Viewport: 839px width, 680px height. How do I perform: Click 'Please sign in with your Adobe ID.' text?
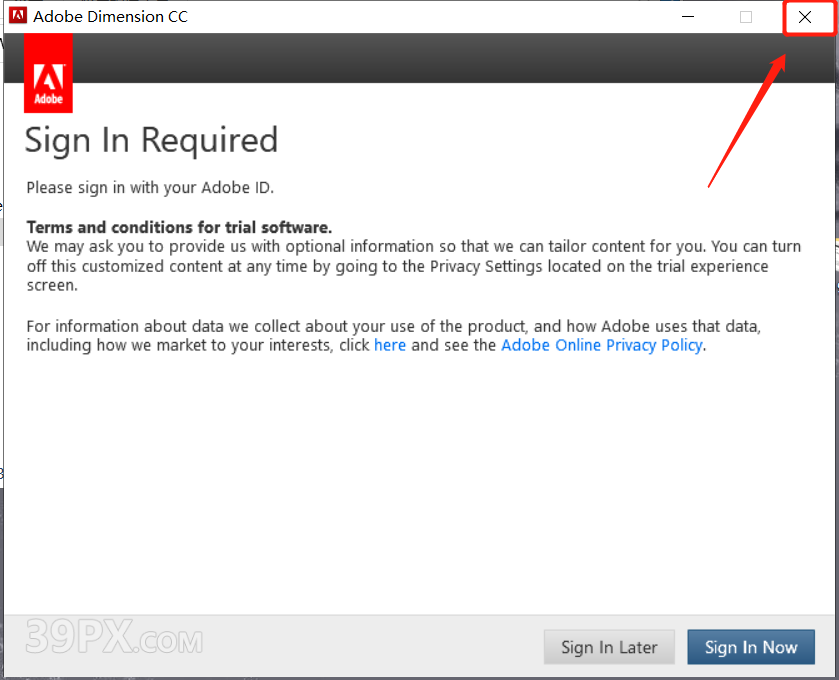pyautogui.click(x=150, y=188)
